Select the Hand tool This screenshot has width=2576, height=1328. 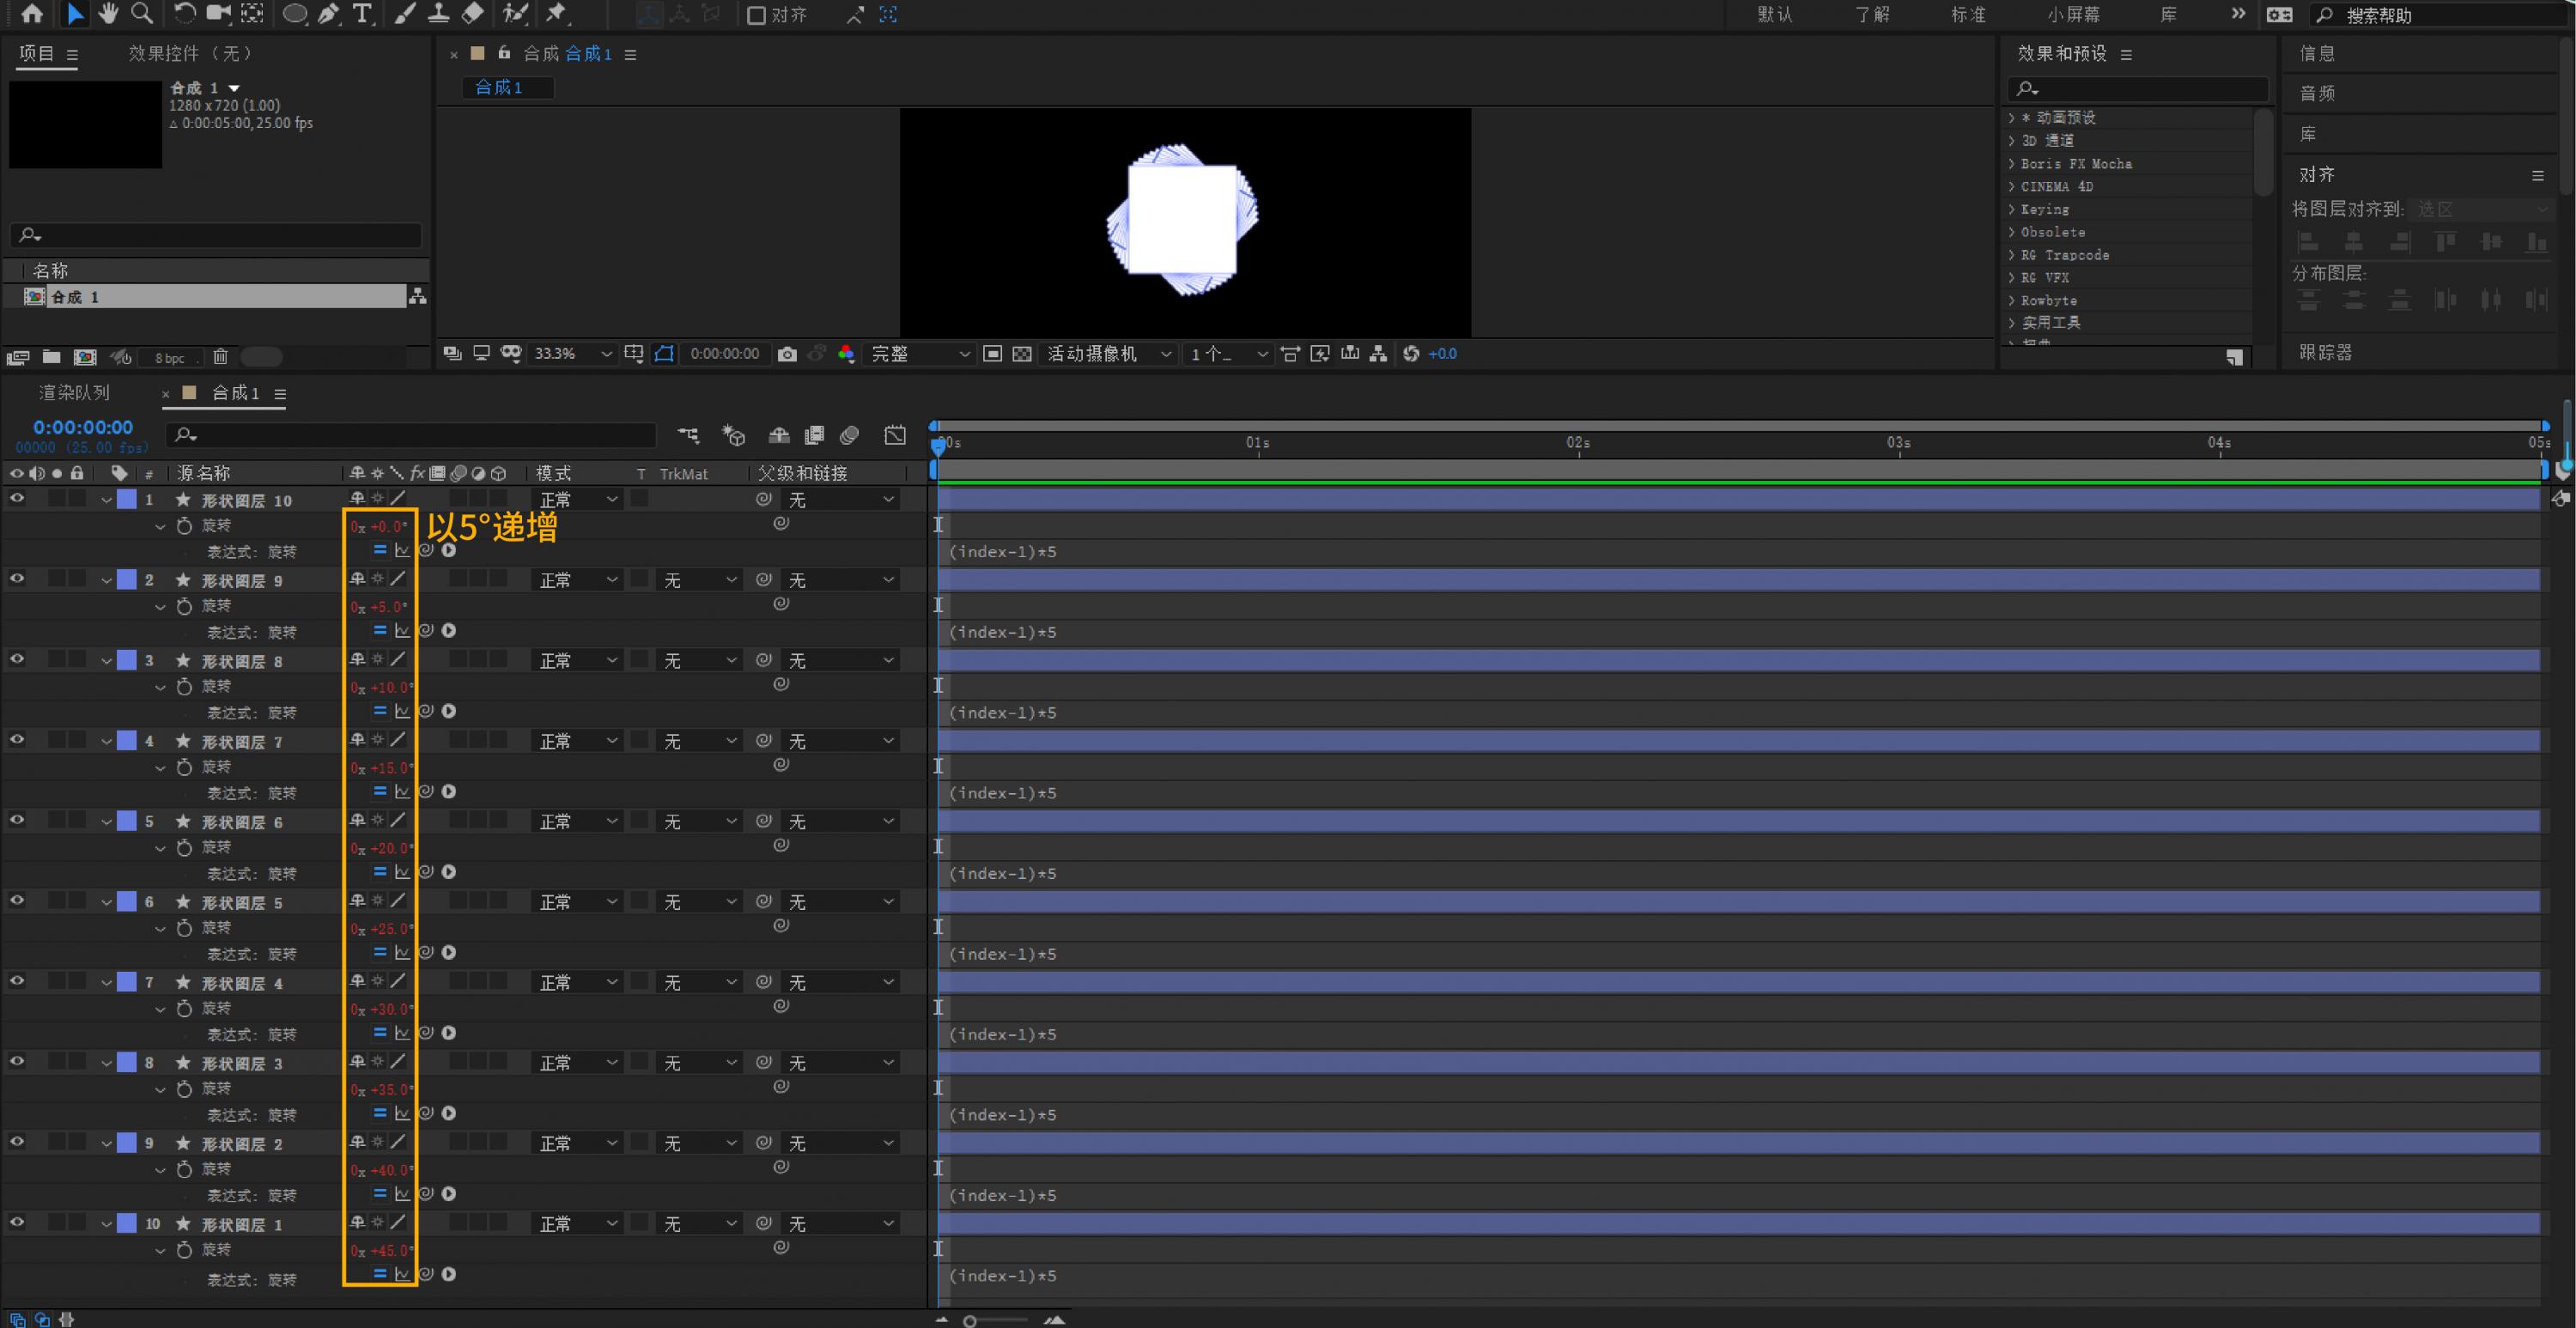(107, 13)
